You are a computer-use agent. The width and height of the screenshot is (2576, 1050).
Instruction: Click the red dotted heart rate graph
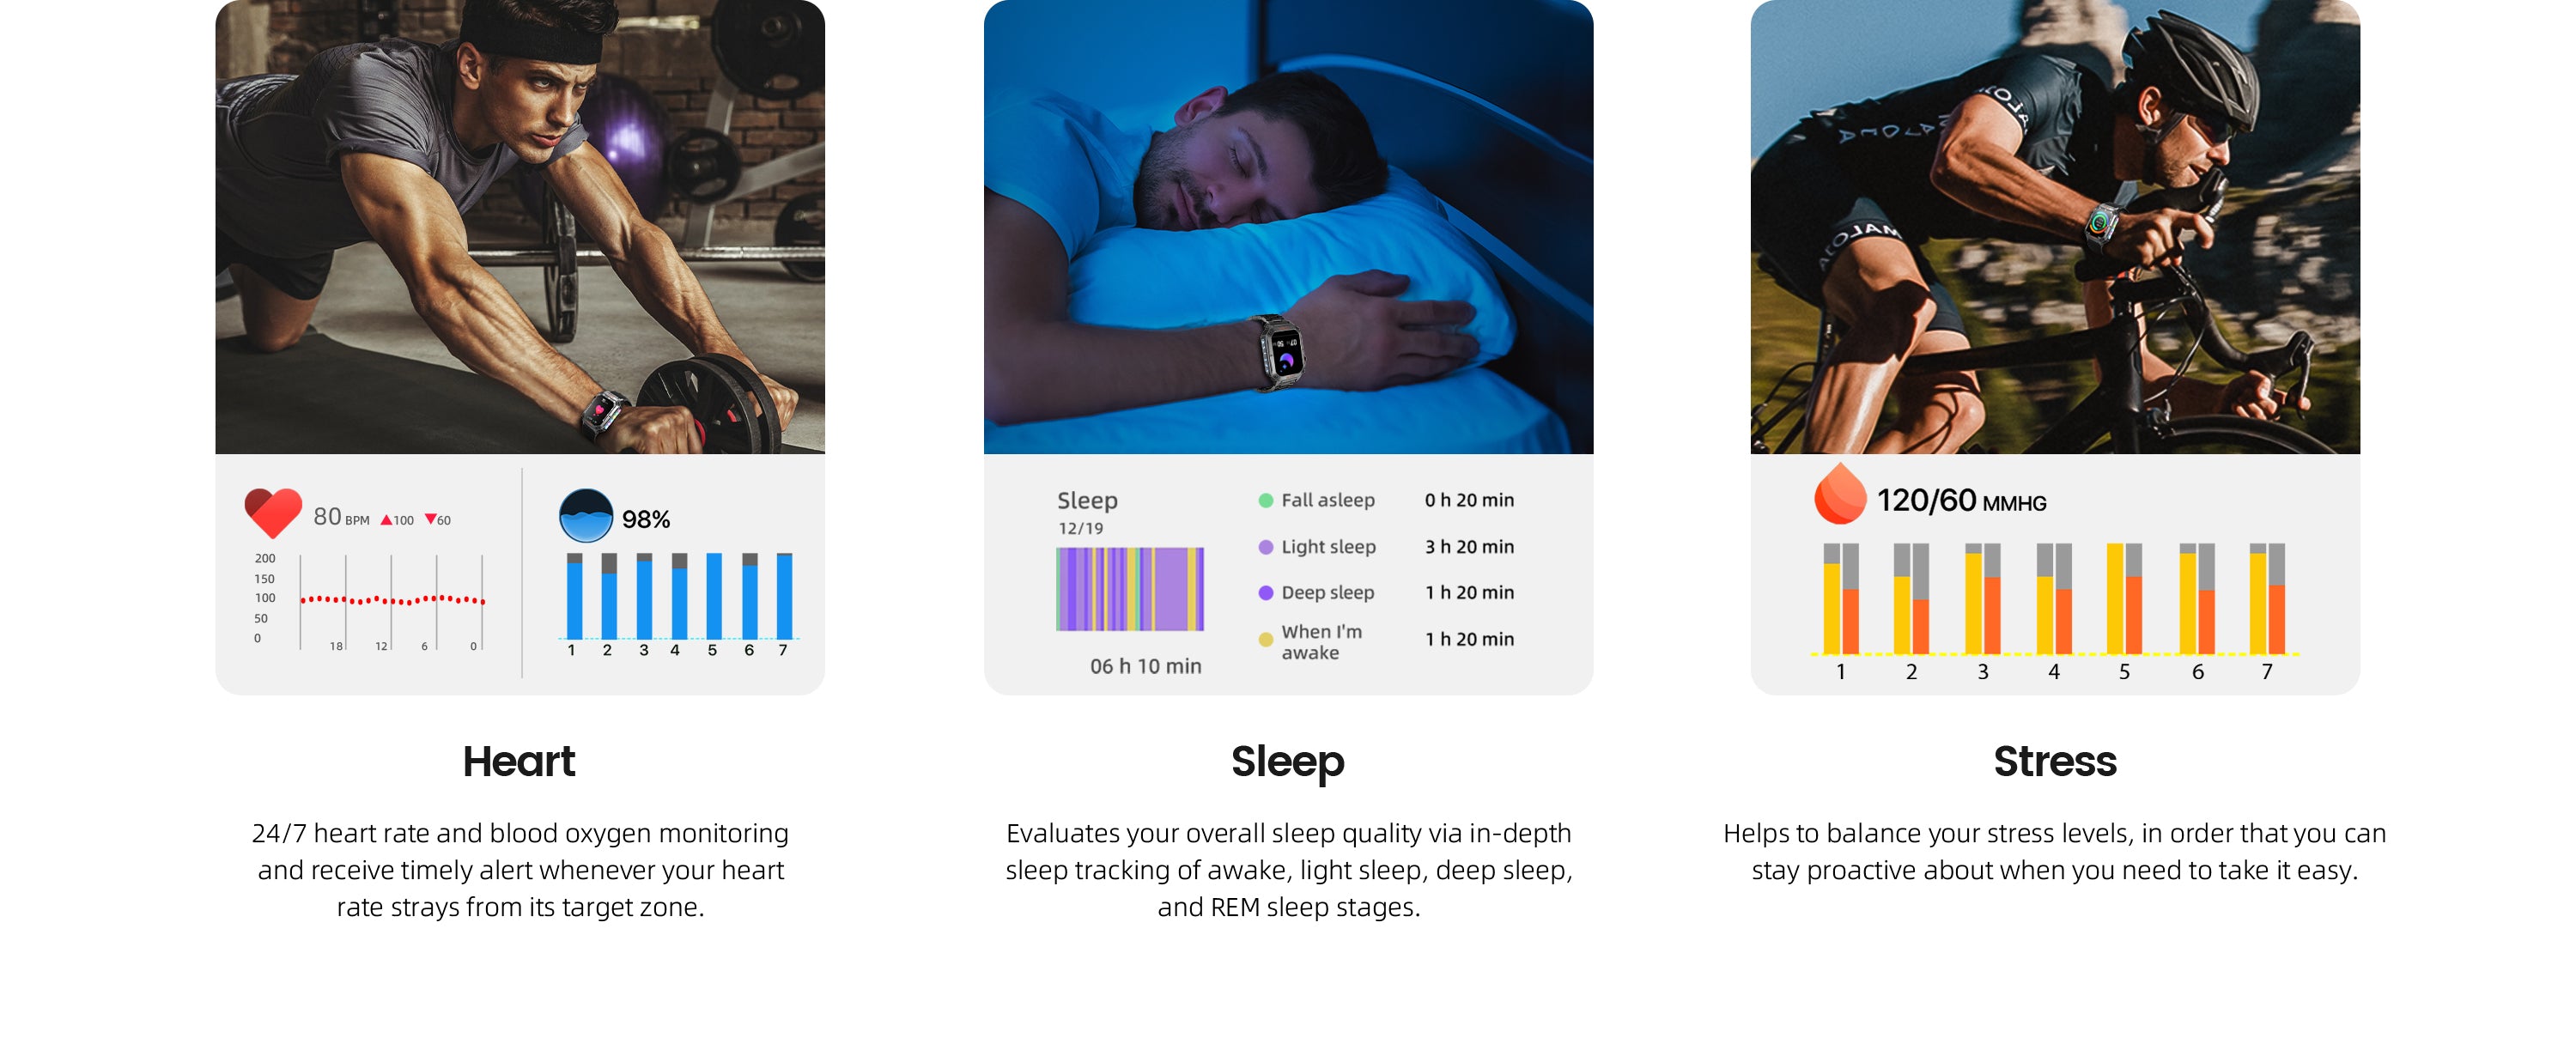tap(393, 600)
